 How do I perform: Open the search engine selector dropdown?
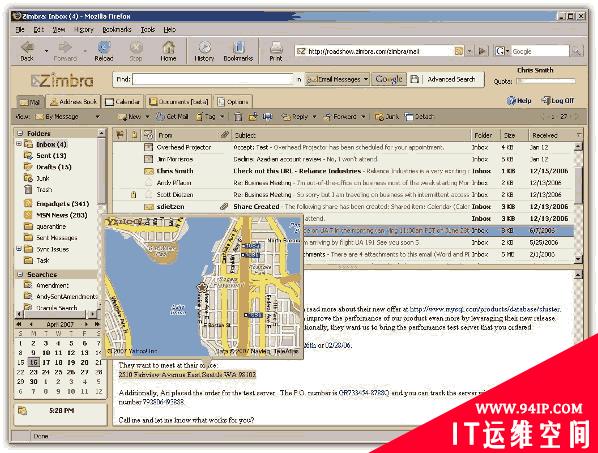click(x=502, y=51)
